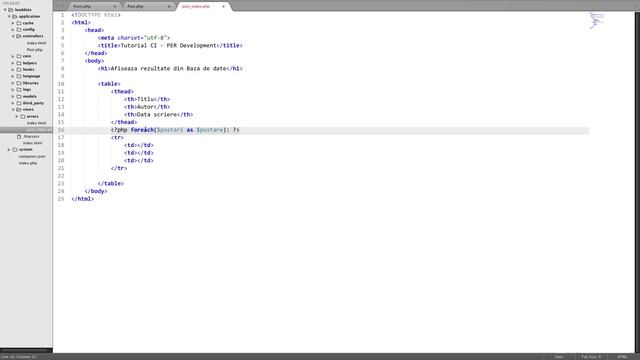Click the closing table tag line
640x360 pixels.
click(111, 184)
